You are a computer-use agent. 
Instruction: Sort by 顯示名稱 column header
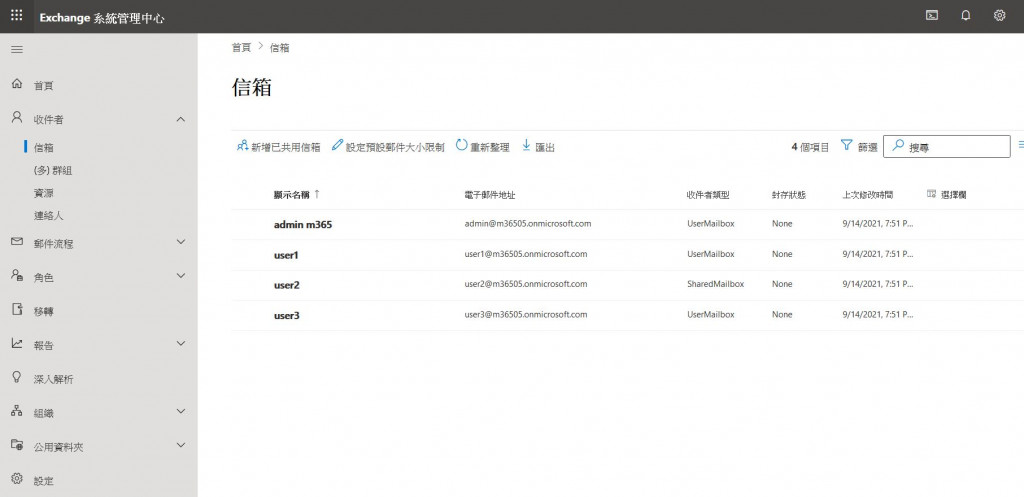291,195
